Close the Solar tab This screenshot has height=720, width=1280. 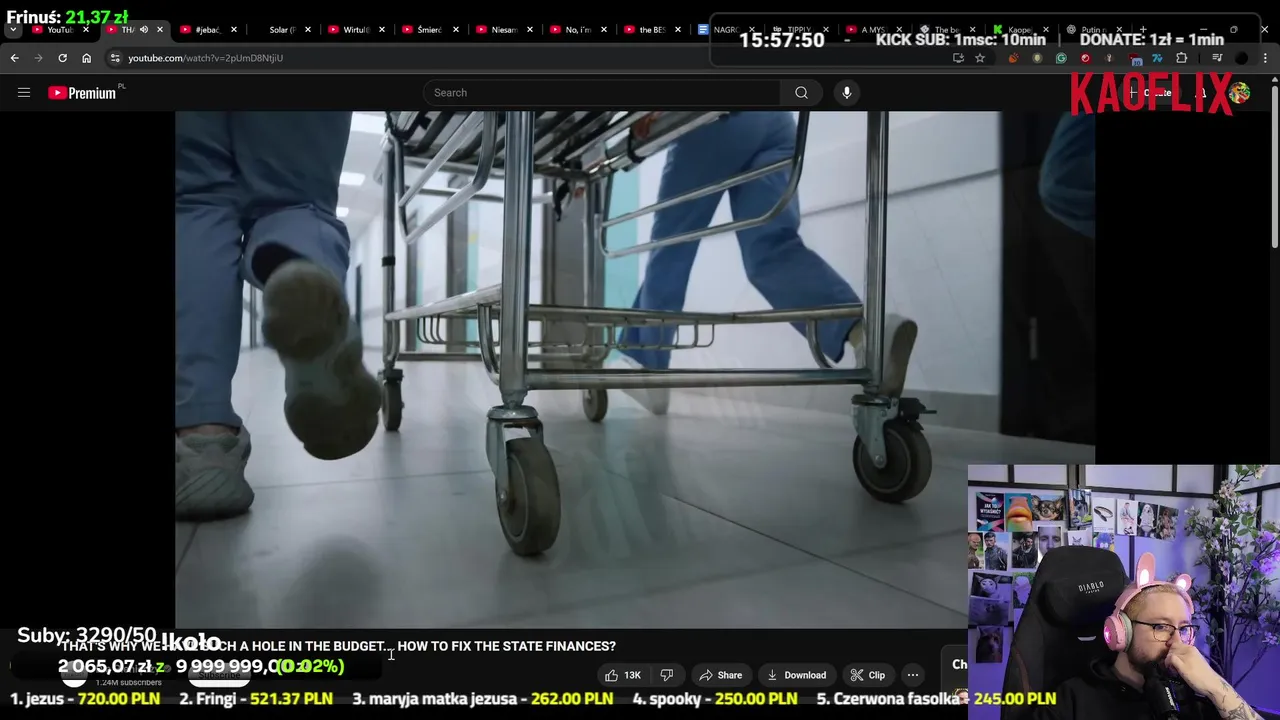307,30
